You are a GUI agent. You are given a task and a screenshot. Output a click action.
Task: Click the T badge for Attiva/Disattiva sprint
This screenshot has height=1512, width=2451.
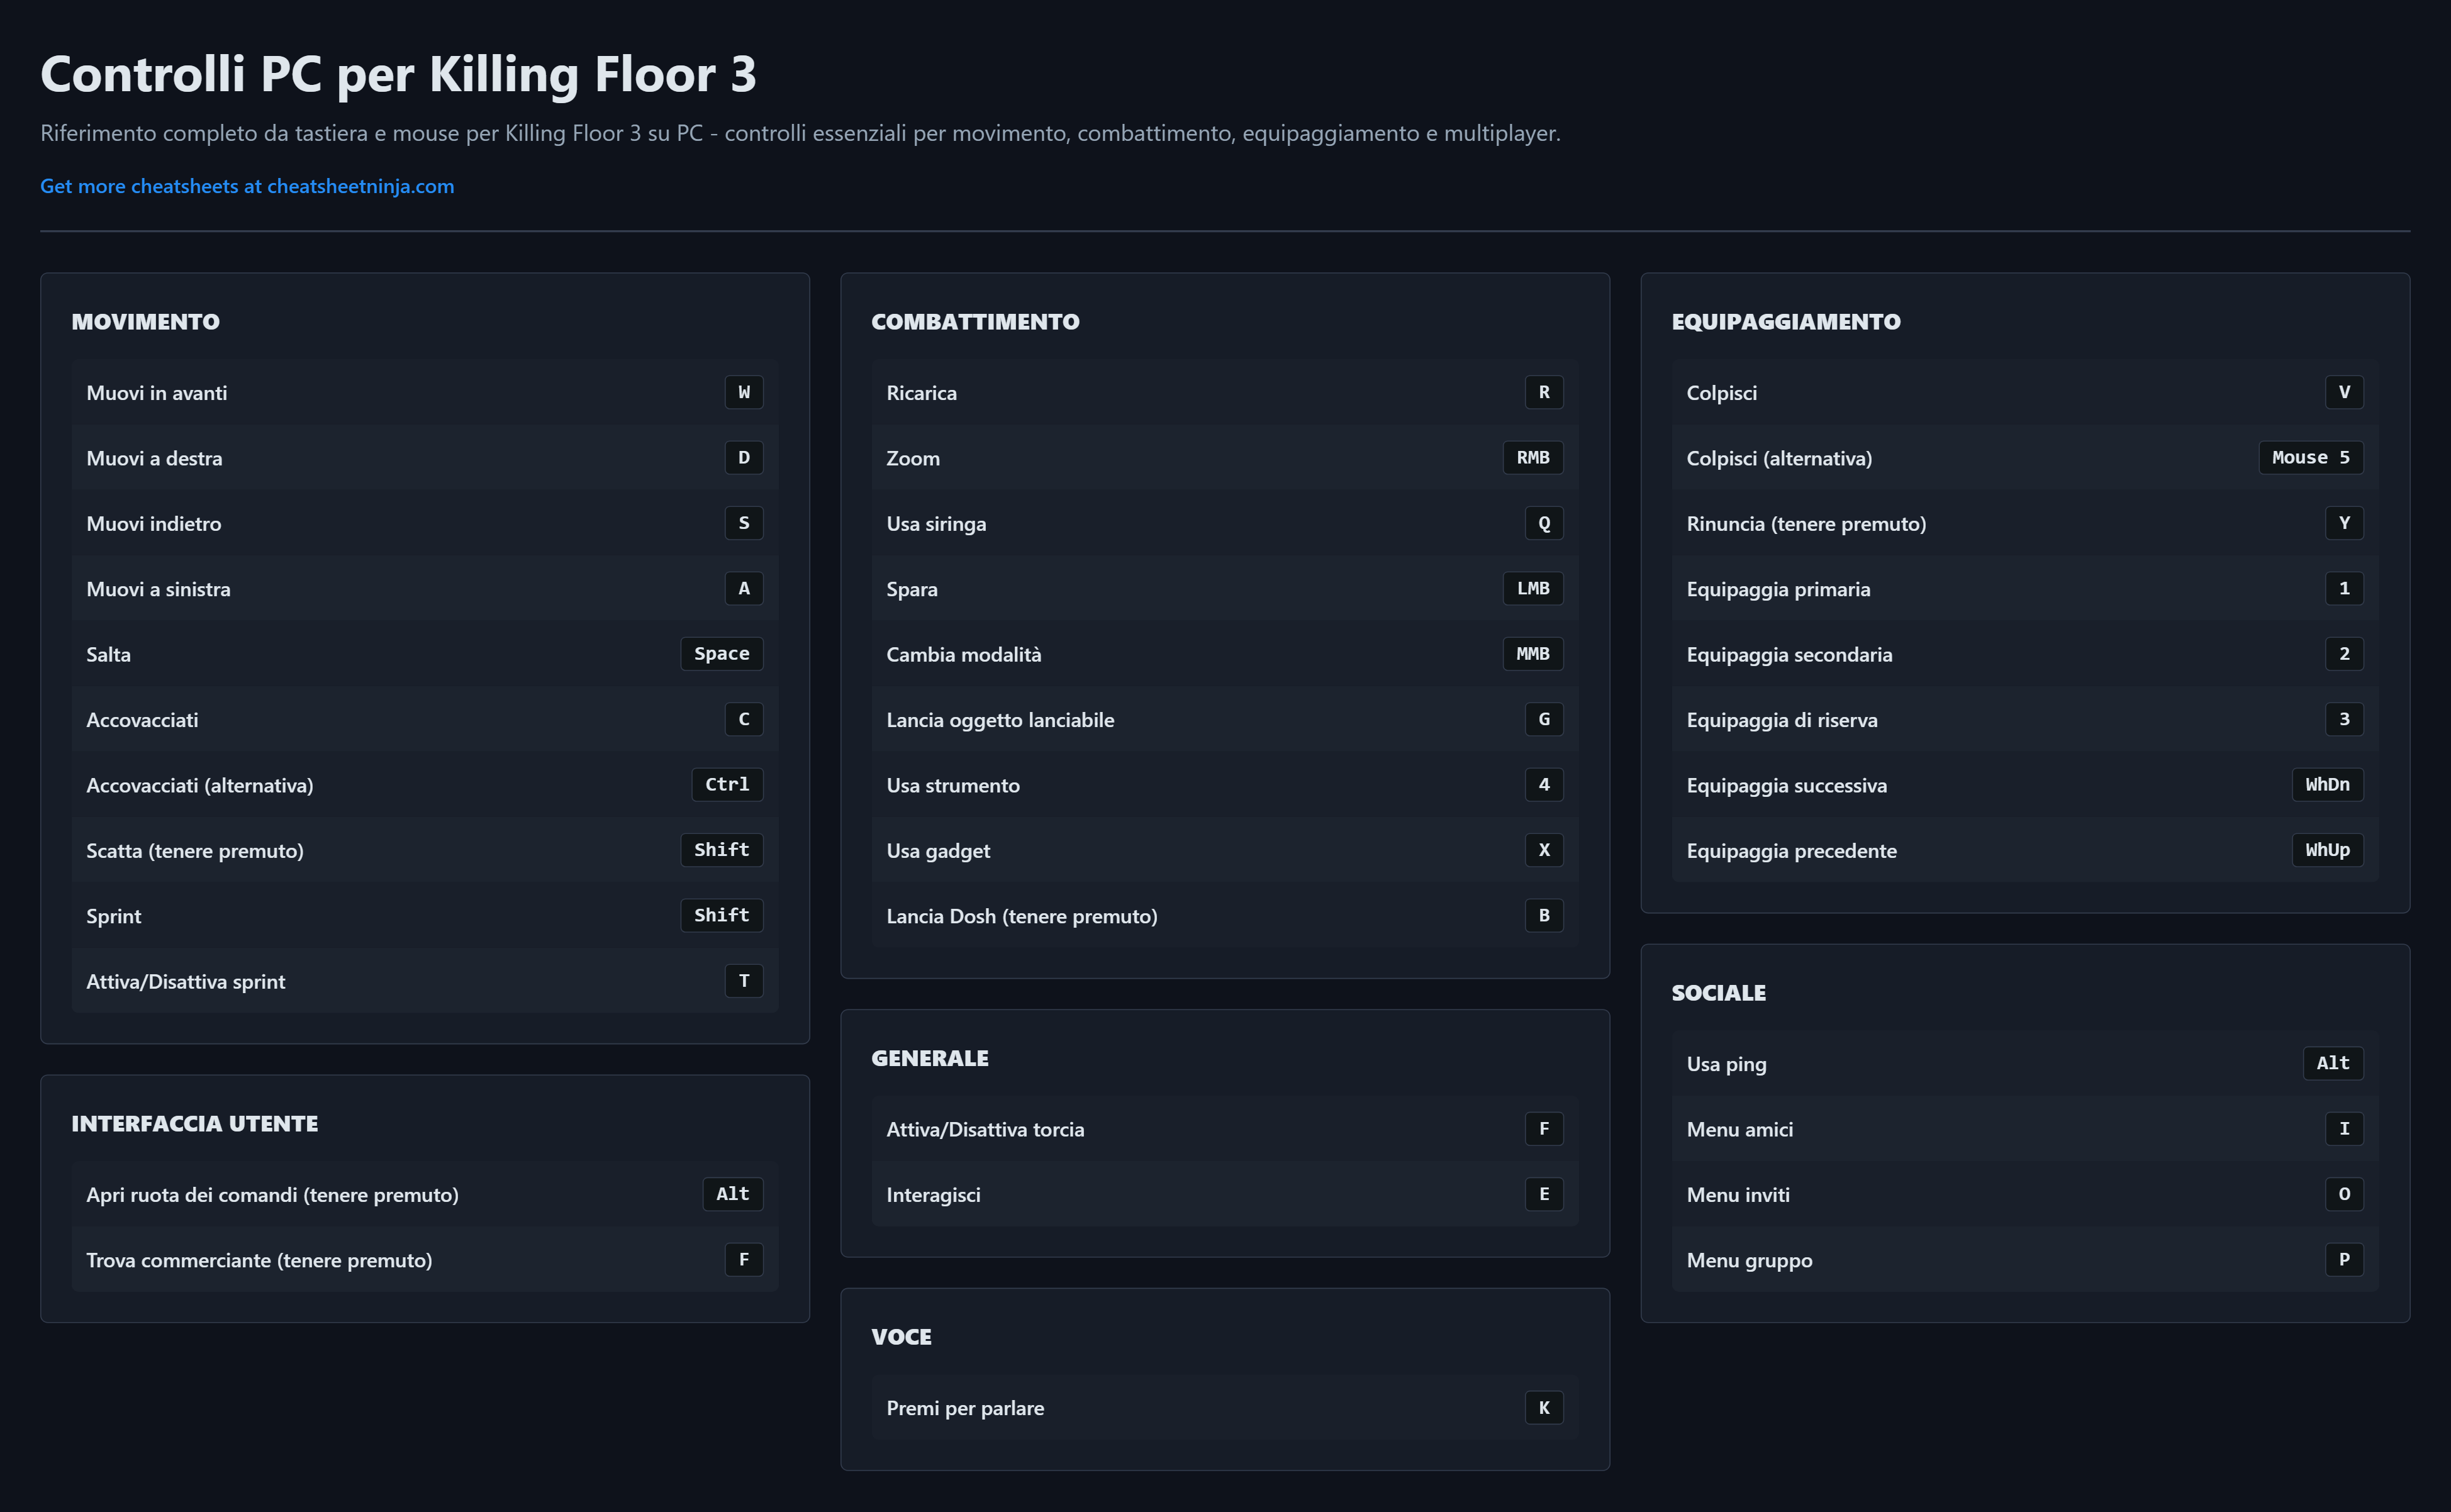coord(743,981)
